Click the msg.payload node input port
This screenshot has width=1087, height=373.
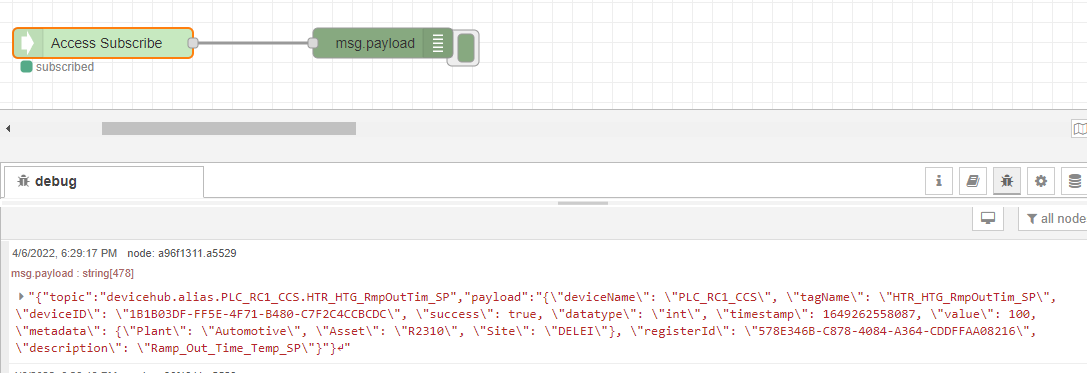(x=313, y=43)
